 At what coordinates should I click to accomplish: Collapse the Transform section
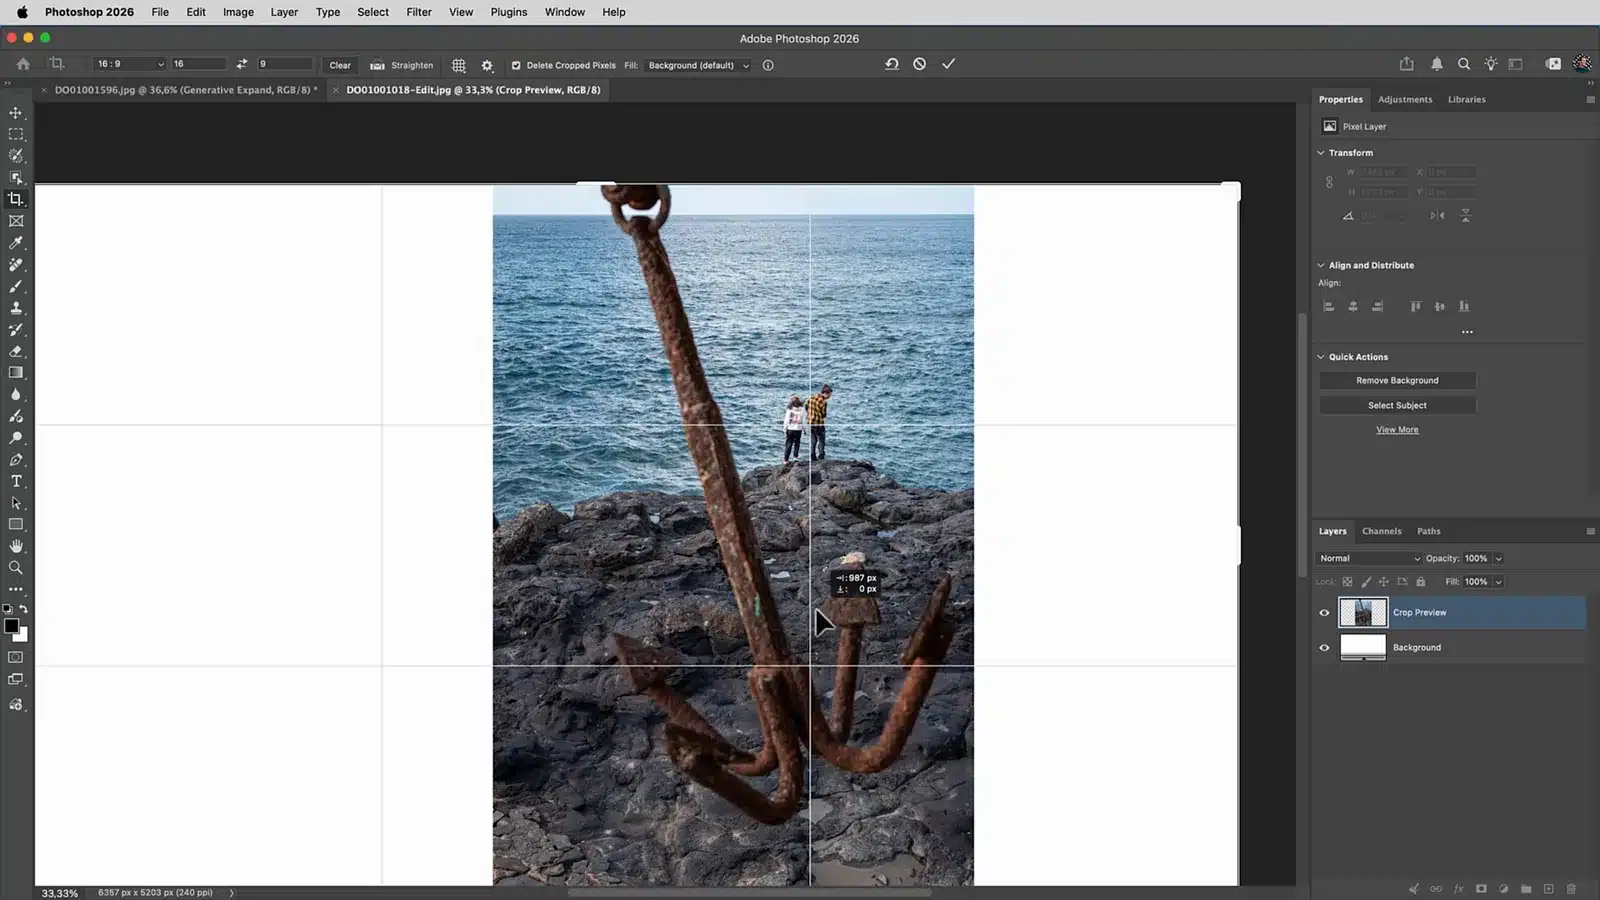tap(1321, 153)
